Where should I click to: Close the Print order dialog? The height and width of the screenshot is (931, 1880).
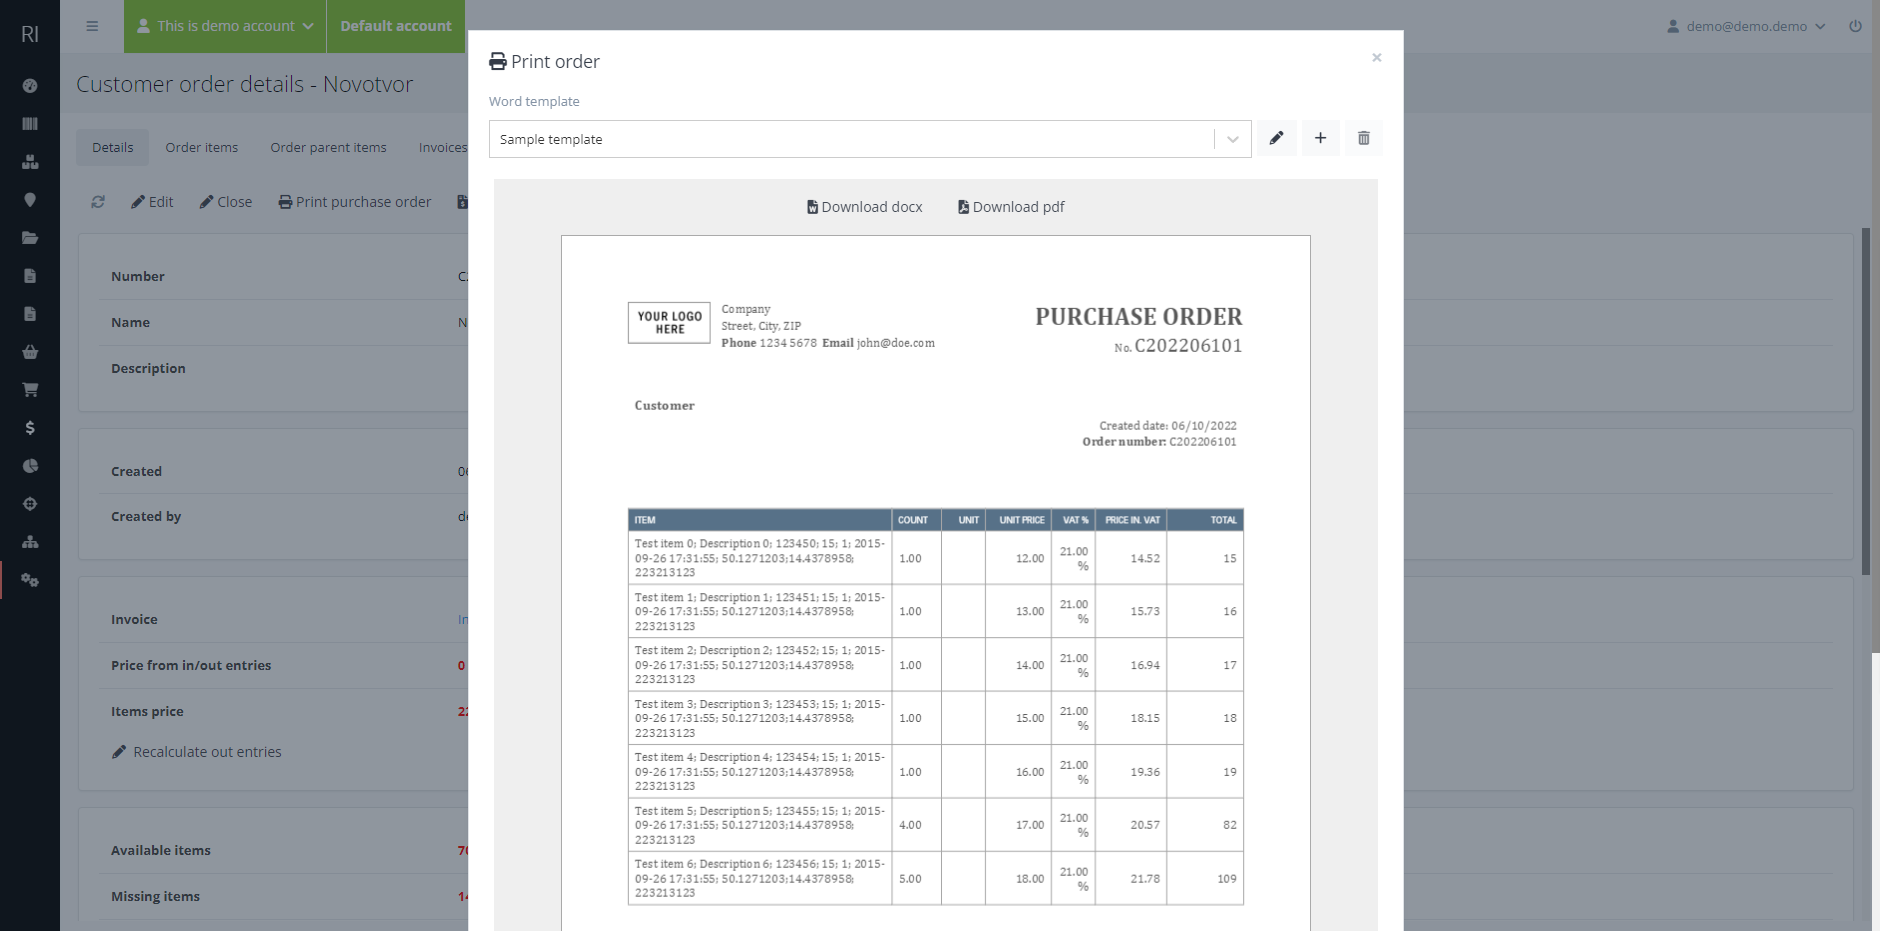tap(1377, 58)
